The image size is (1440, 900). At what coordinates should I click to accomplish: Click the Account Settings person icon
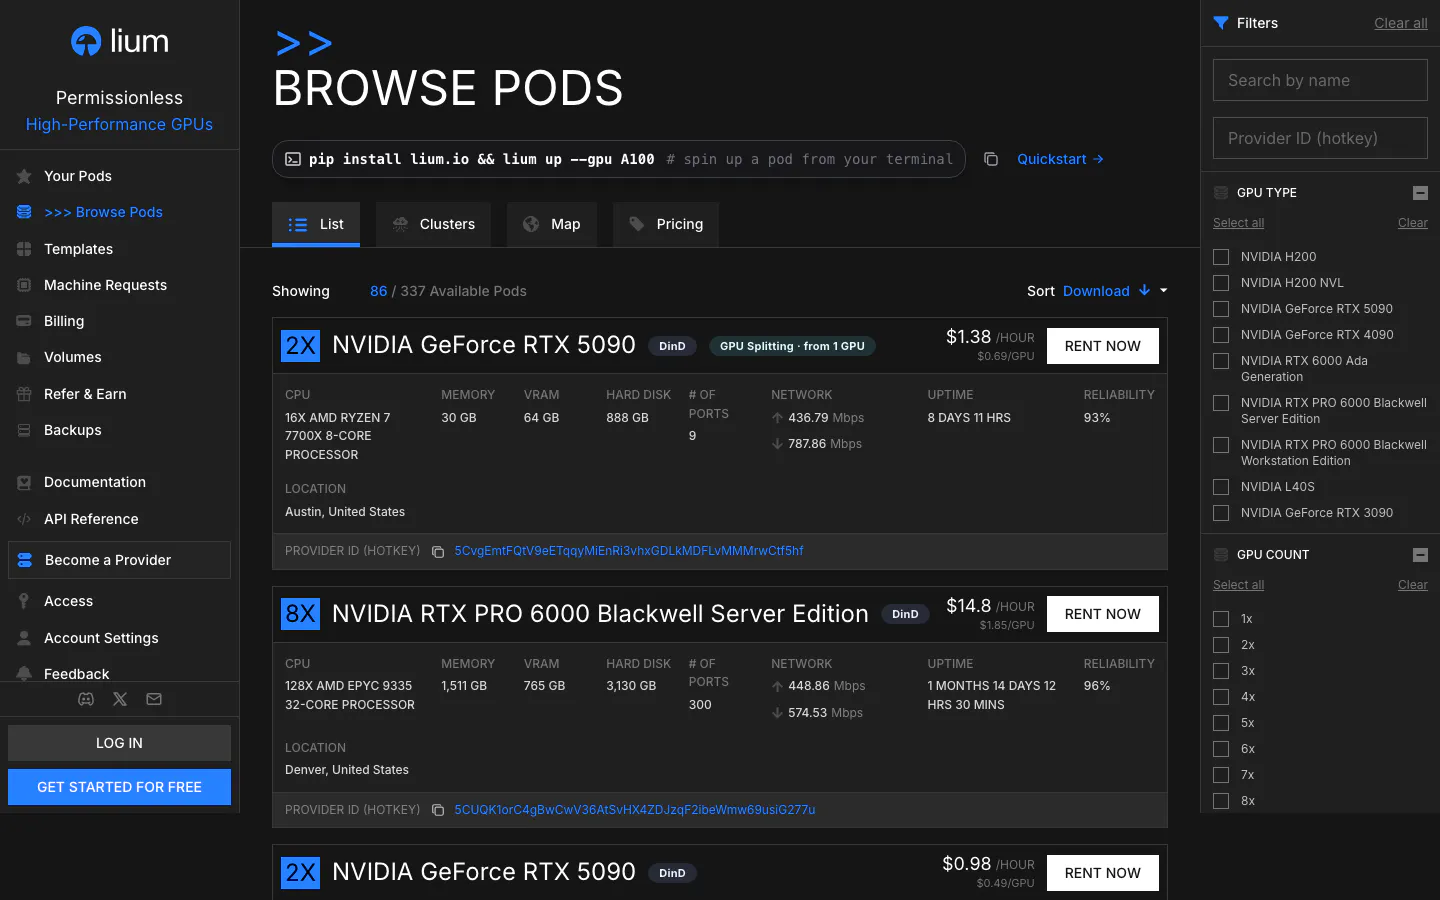[24, 638]
